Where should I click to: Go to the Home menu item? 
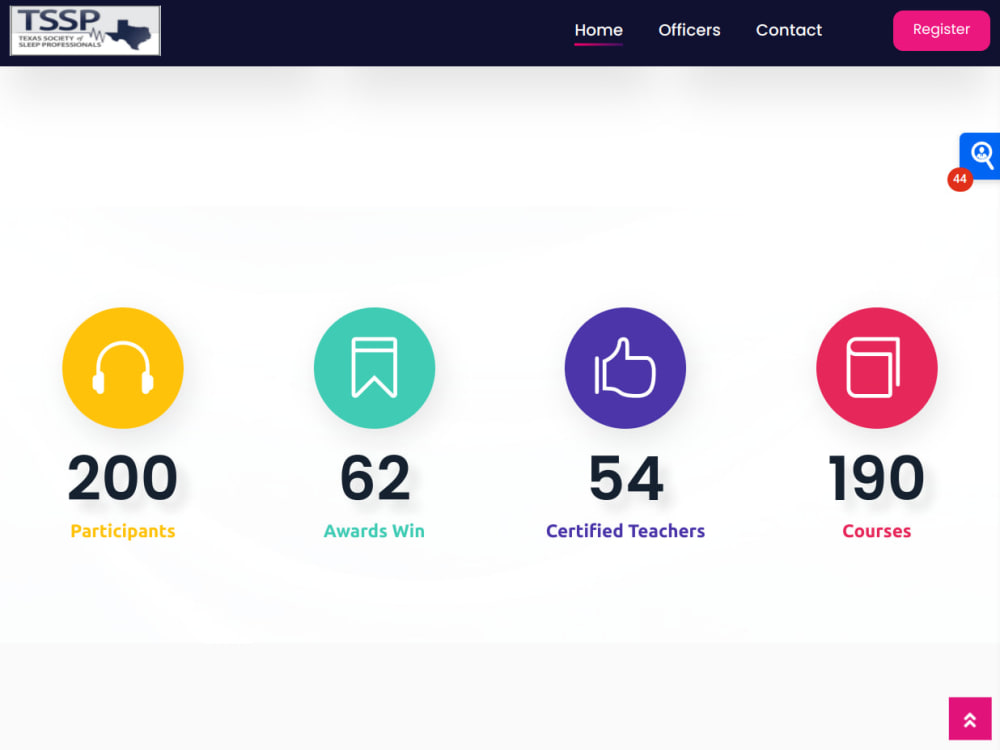598,30
